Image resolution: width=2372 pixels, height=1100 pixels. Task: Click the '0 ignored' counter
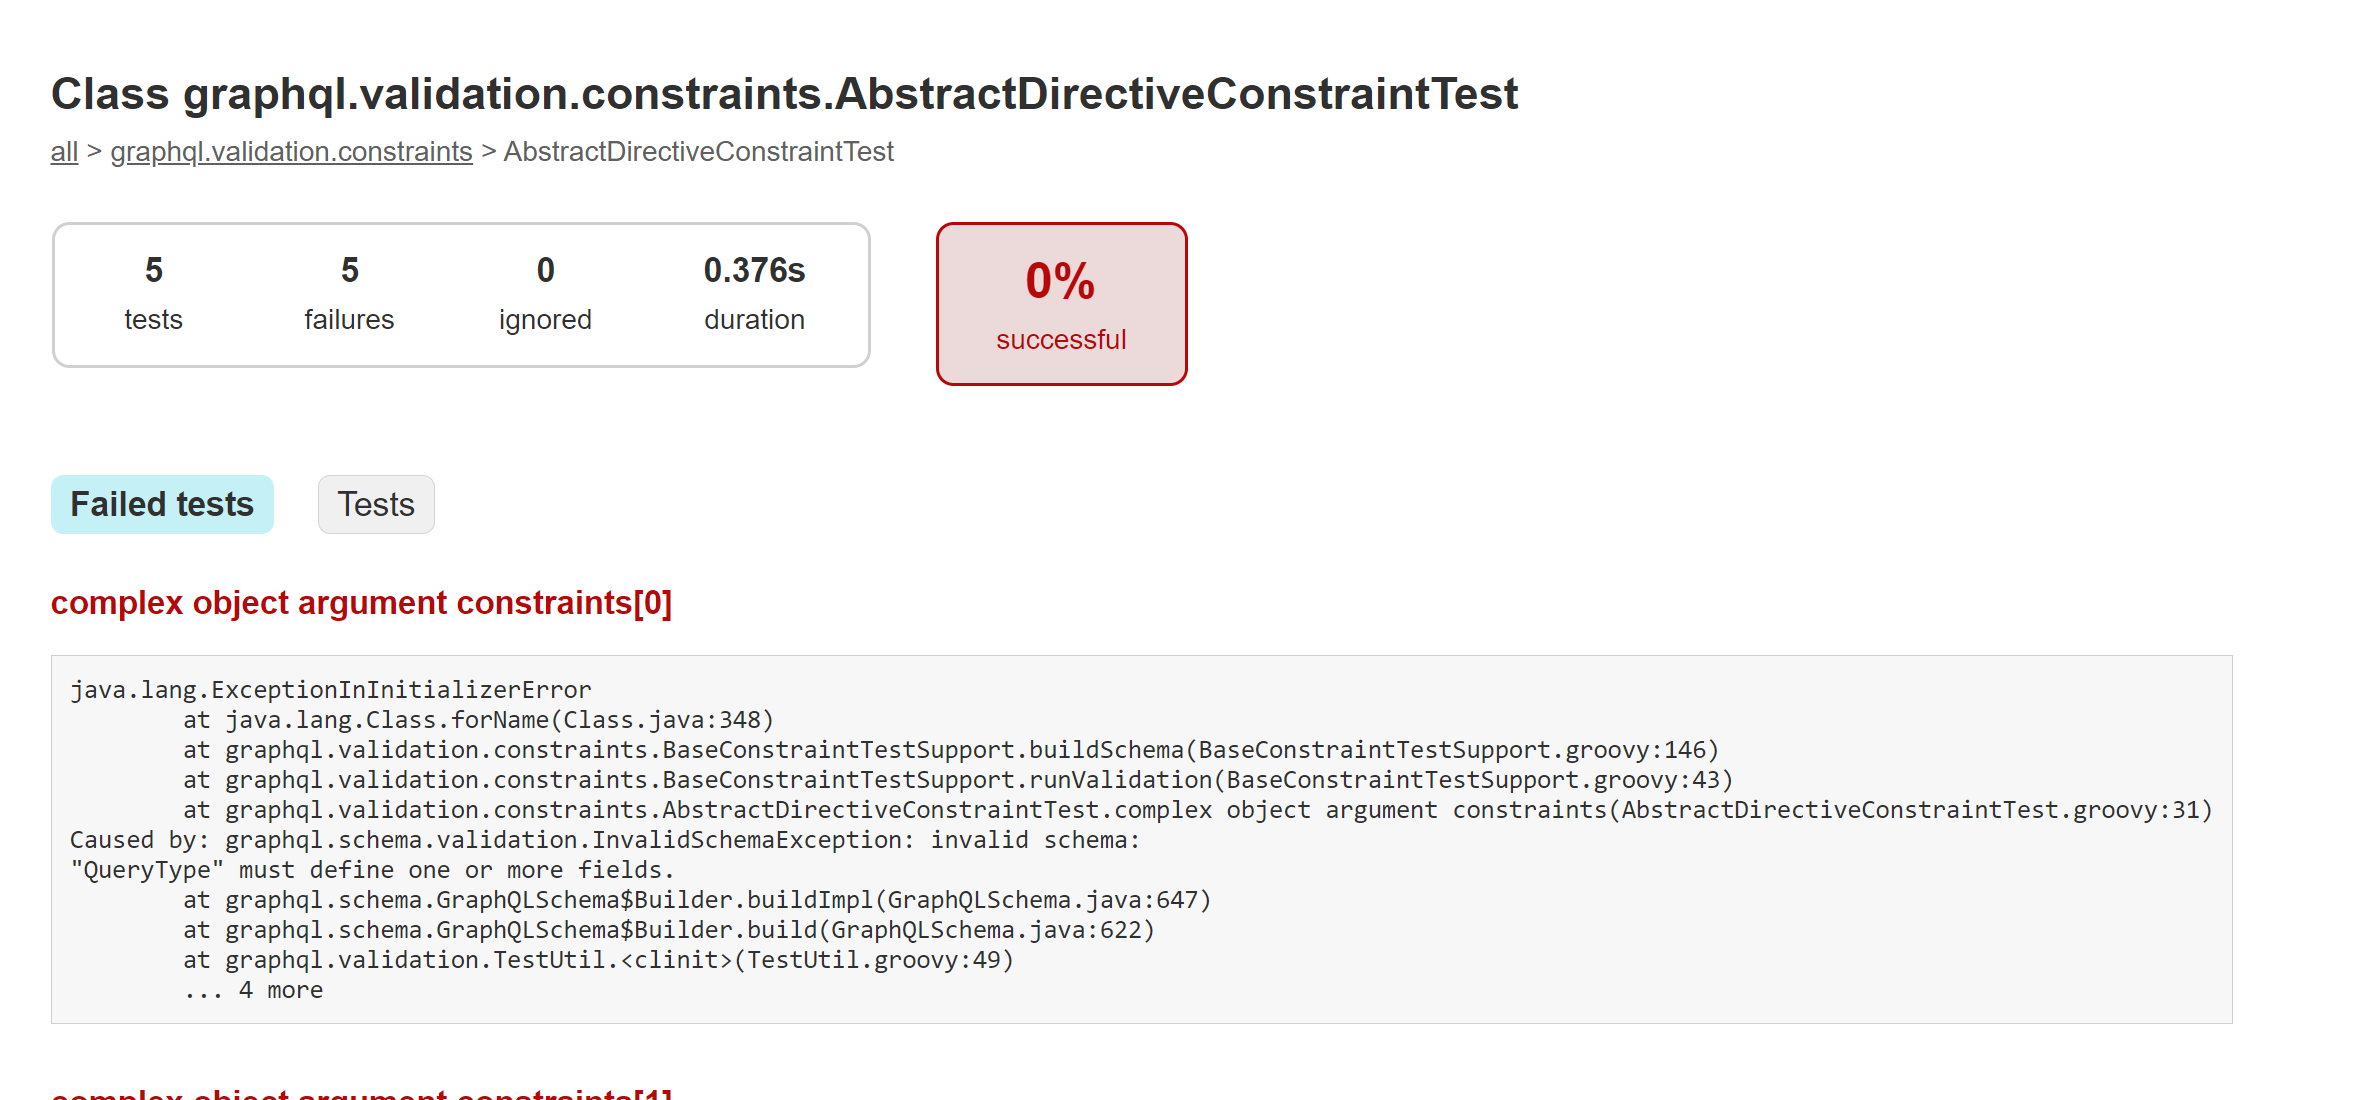[545, 294]
